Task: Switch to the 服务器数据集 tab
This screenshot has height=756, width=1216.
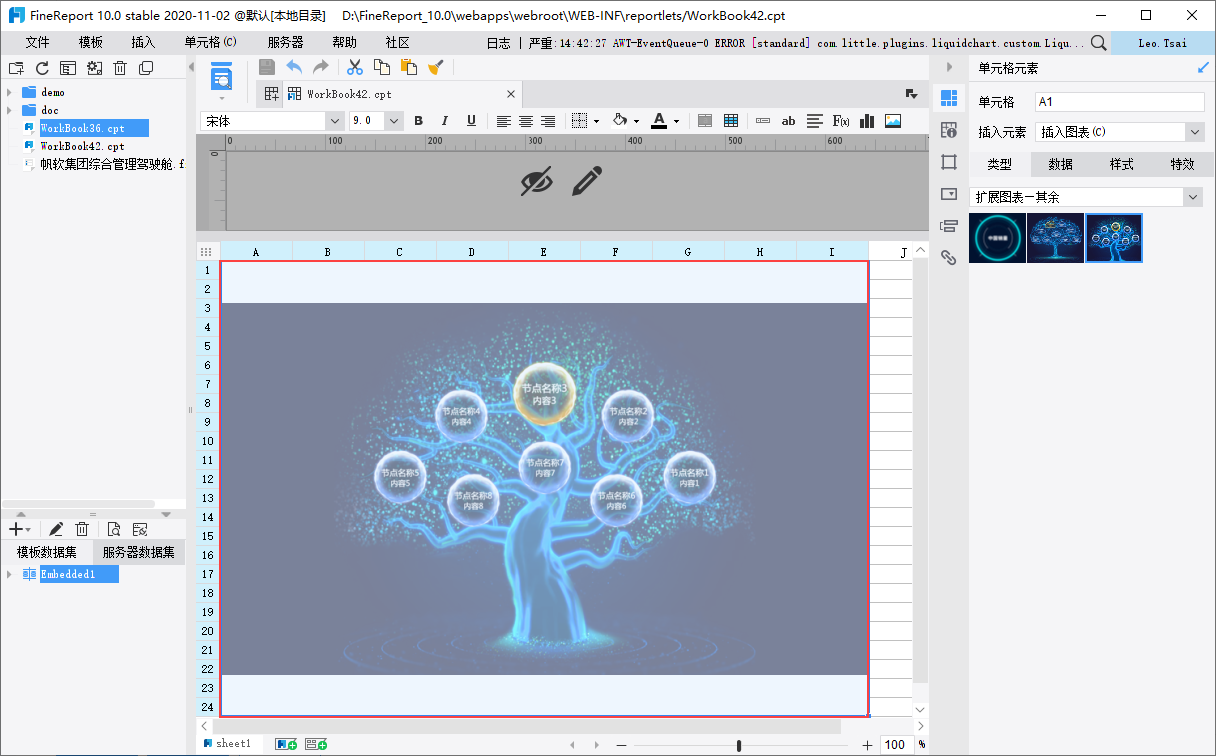Action: pos(138,552)
